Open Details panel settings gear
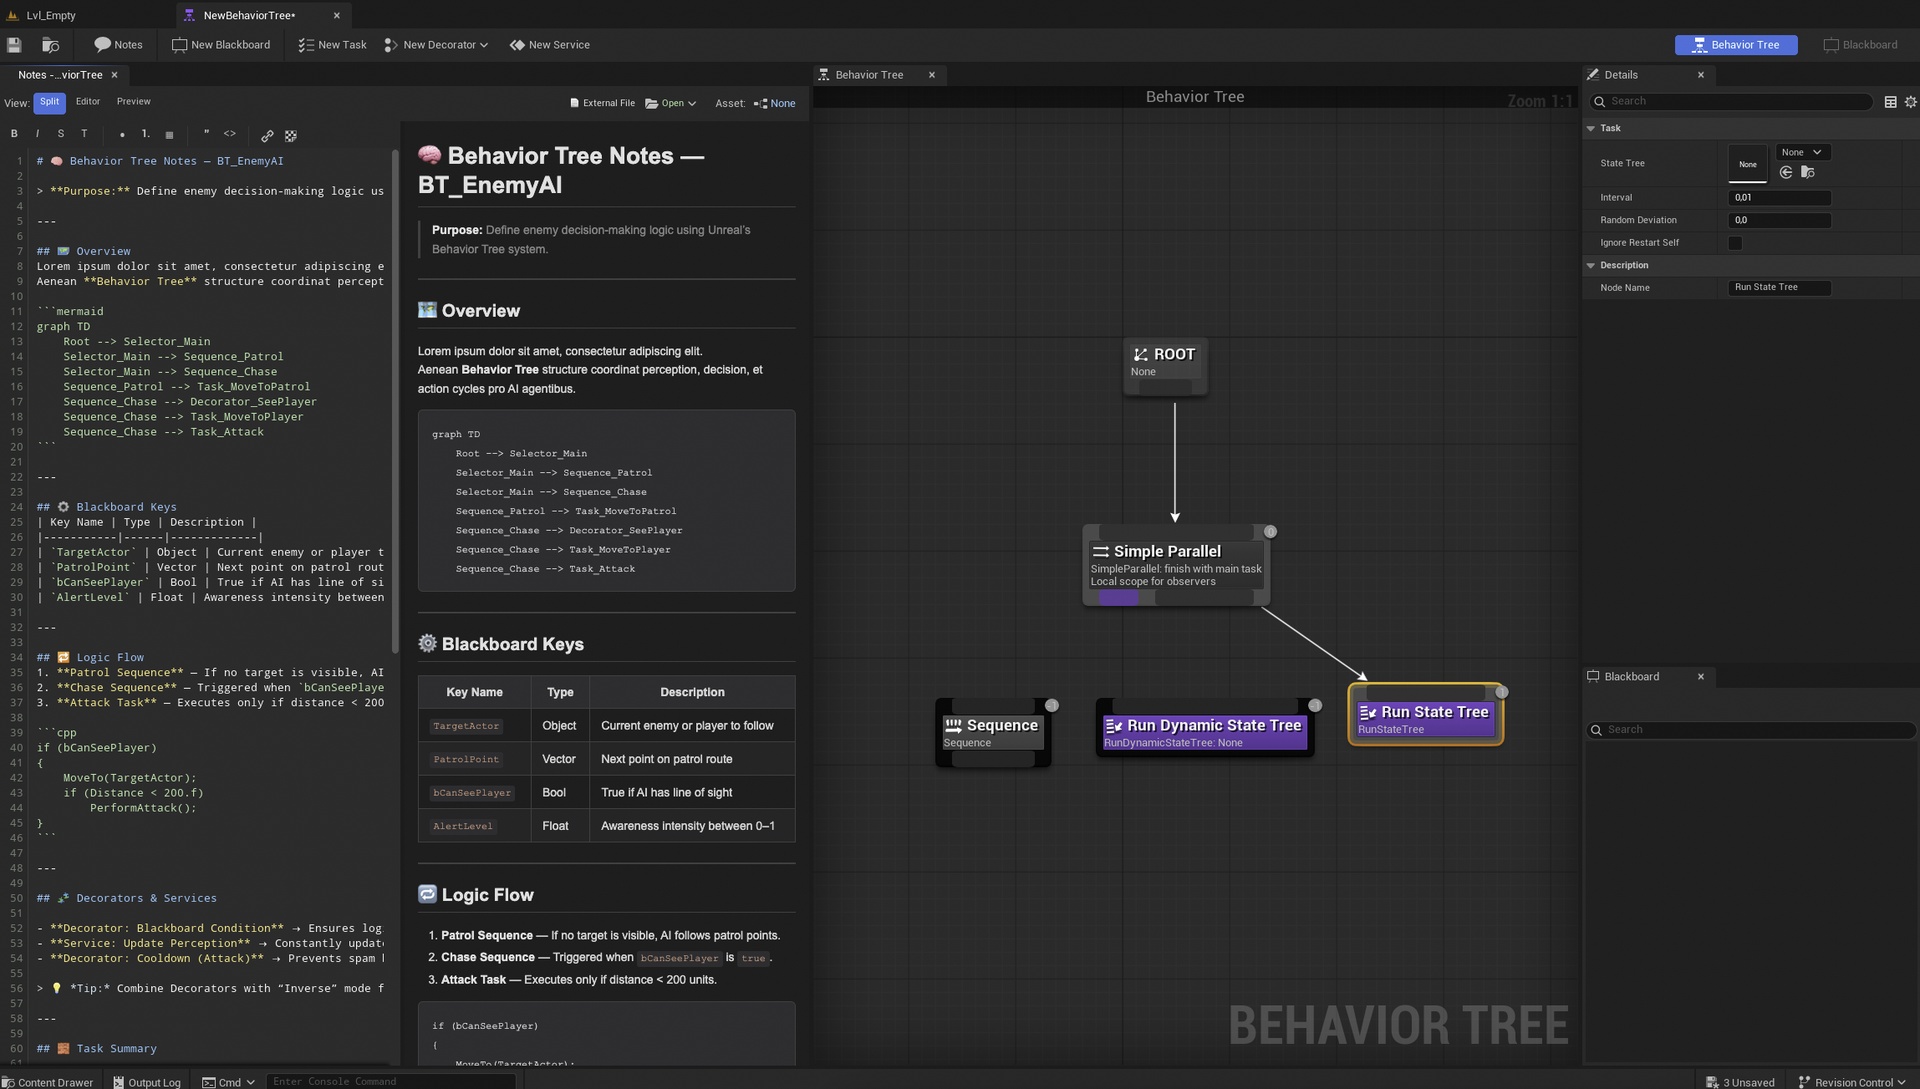 [1910, 101]
